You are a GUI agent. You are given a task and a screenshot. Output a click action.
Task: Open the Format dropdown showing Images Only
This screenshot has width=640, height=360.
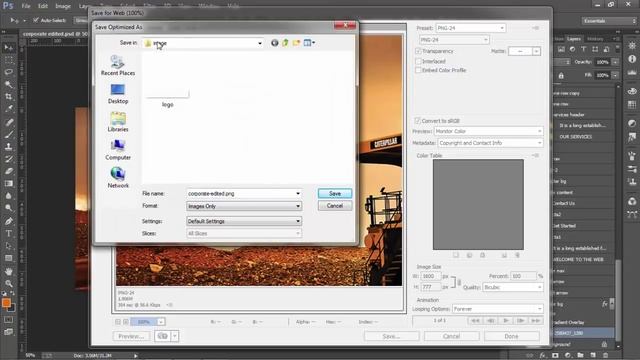click(244, 206)
